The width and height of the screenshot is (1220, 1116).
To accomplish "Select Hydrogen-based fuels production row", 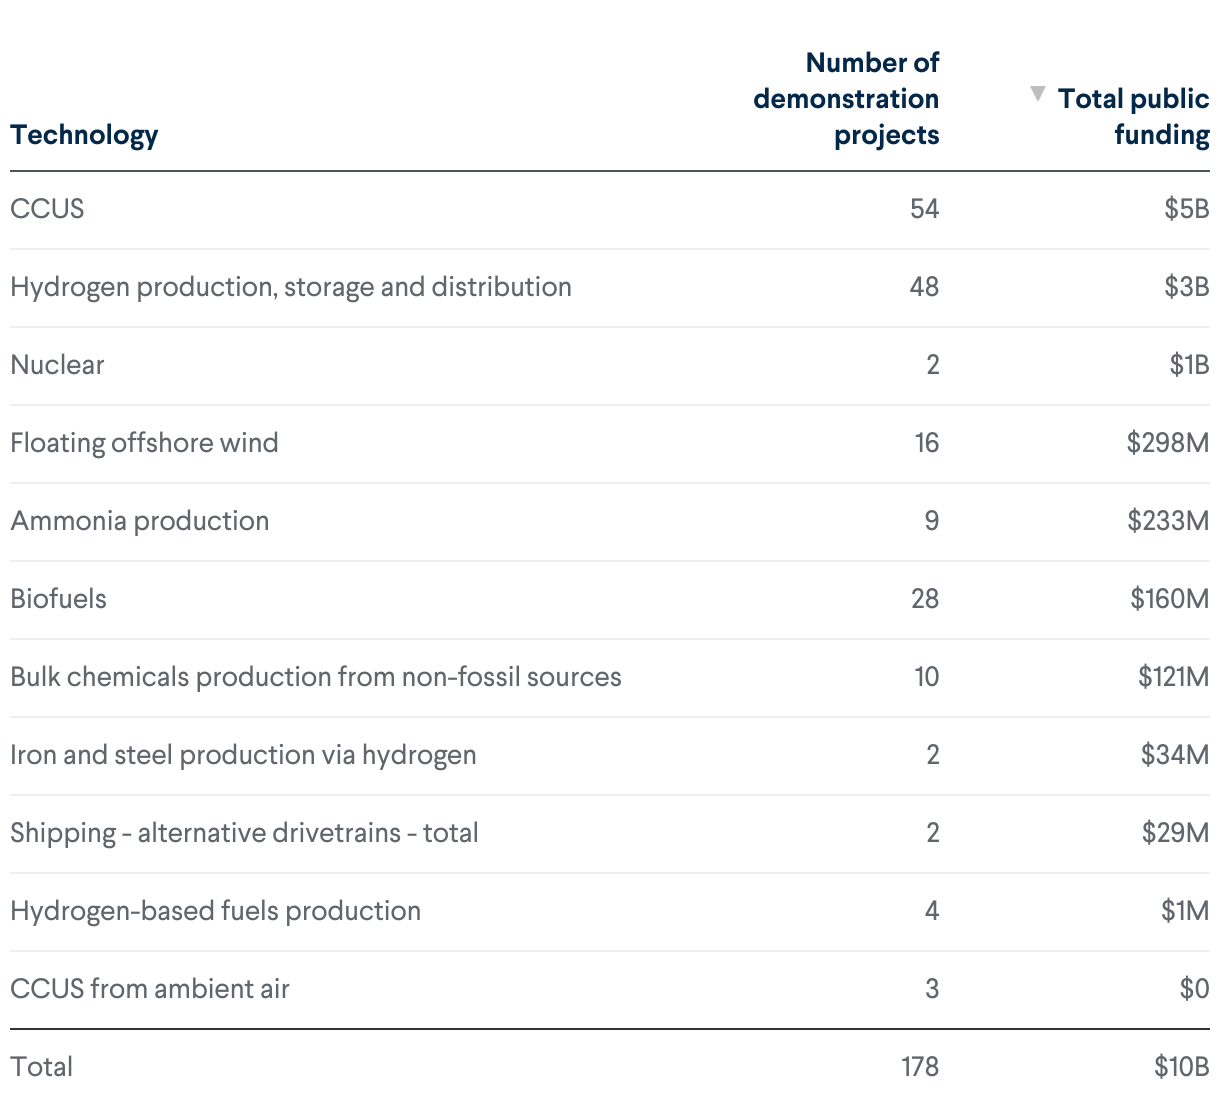I will point(215,911).
